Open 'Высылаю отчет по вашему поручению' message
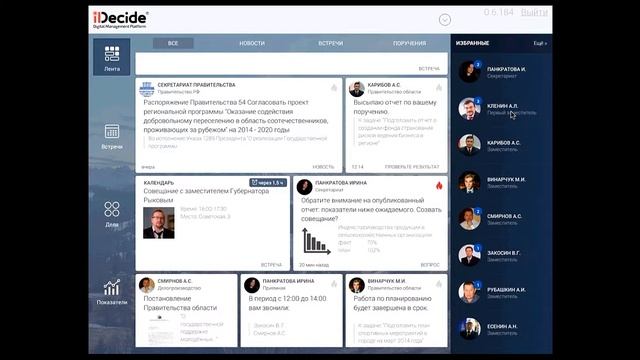 [x=395, y=107]
